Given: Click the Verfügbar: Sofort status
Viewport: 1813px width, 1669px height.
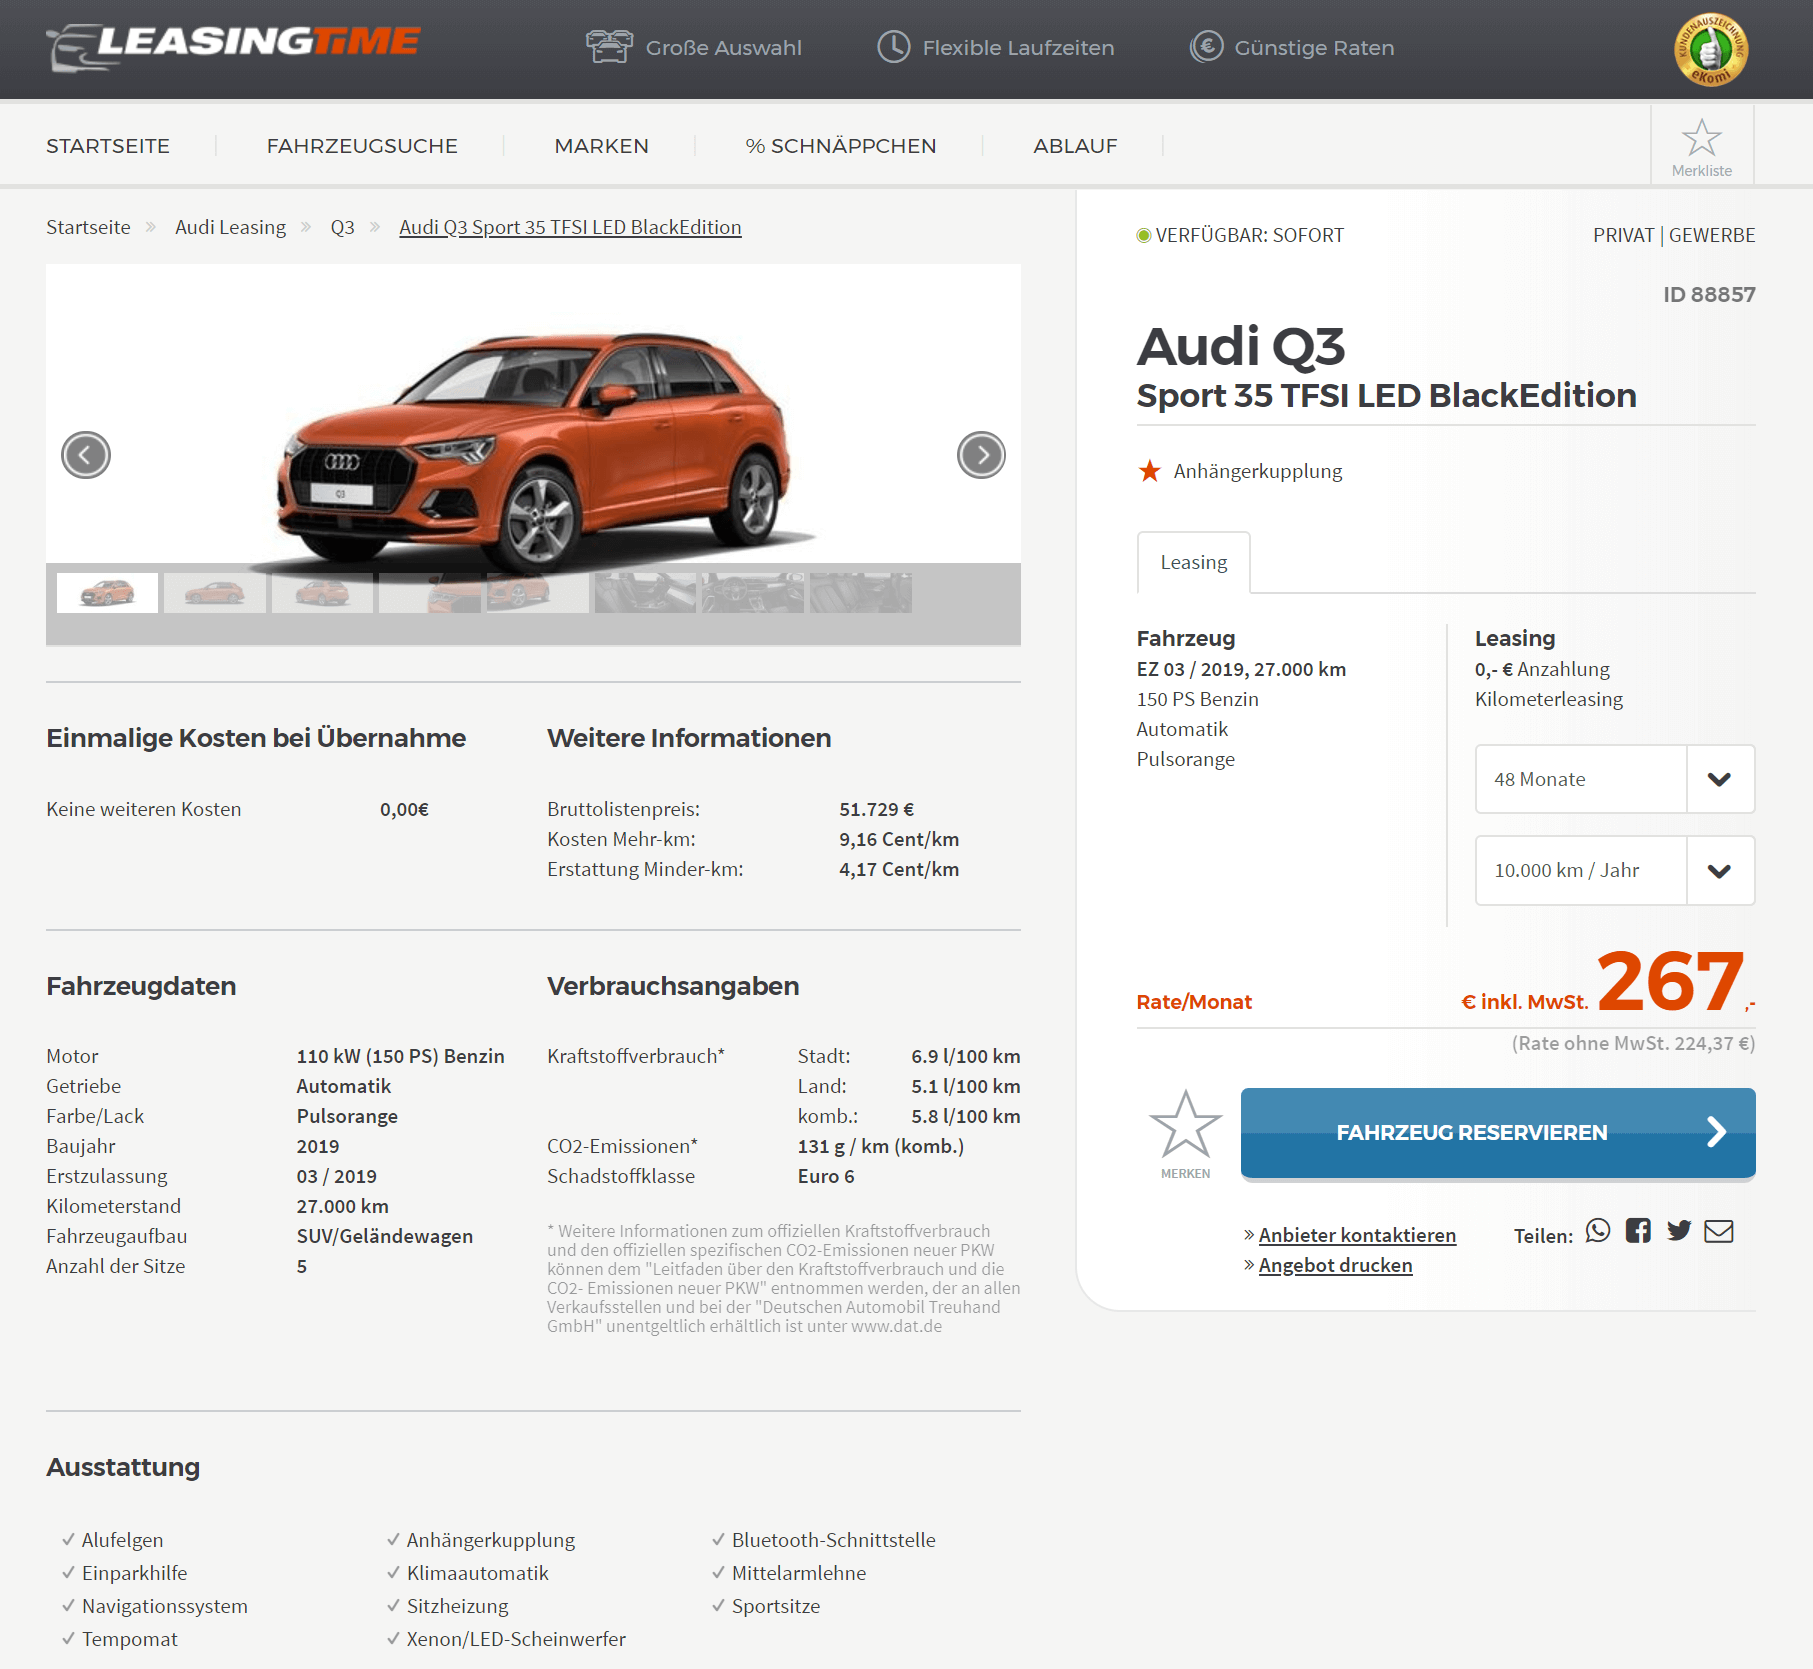Looking at the screenshot, I should (x=1240, y=235).
